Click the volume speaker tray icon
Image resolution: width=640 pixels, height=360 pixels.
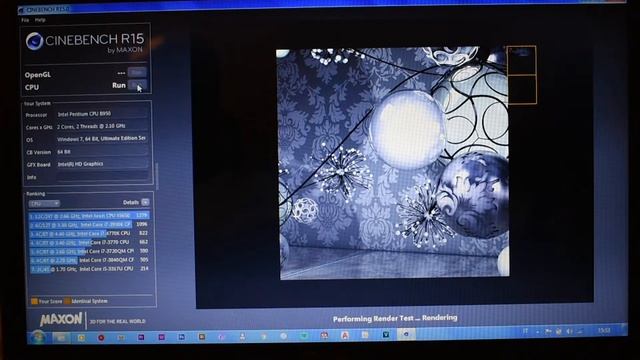click(x=569, y=331)
